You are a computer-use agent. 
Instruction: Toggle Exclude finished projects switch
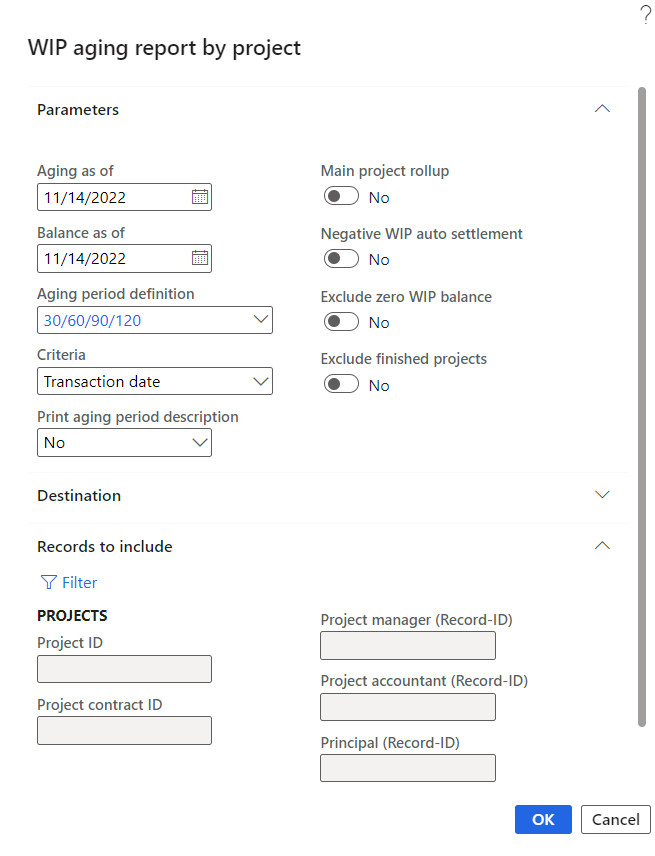coord(341,385)
